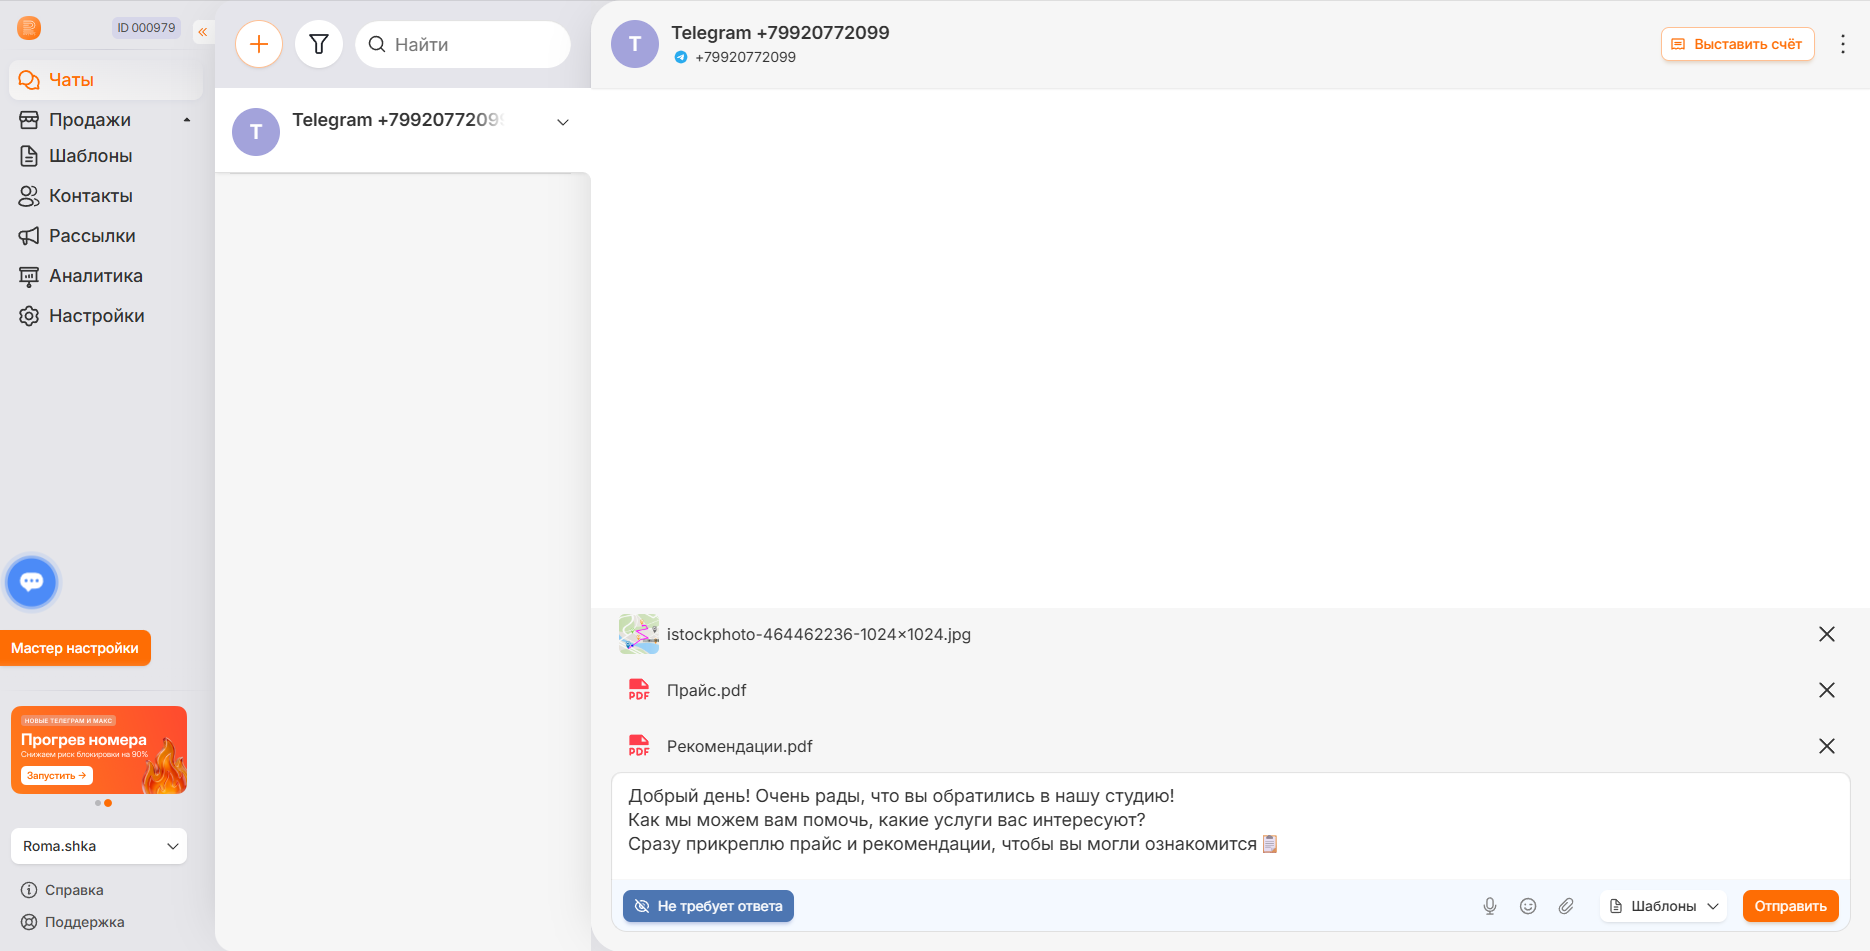Image resolution: width=1870 pixels, height=951 pixels.
Task: Open the three-dot chat options menu
Action: tap(1843, 44)
